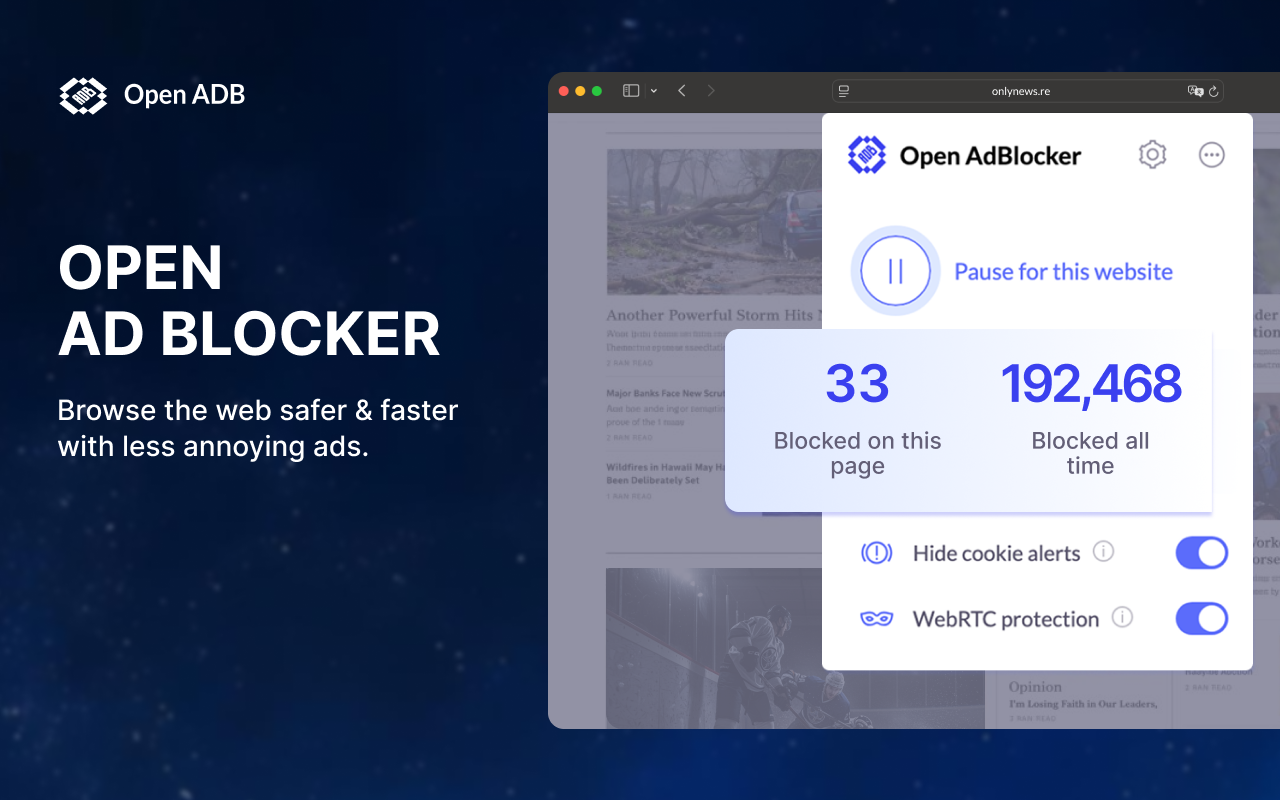Click the info icon next to WebRTC protection
The width and height of the screenshot is (1280, 800).
1124,619
